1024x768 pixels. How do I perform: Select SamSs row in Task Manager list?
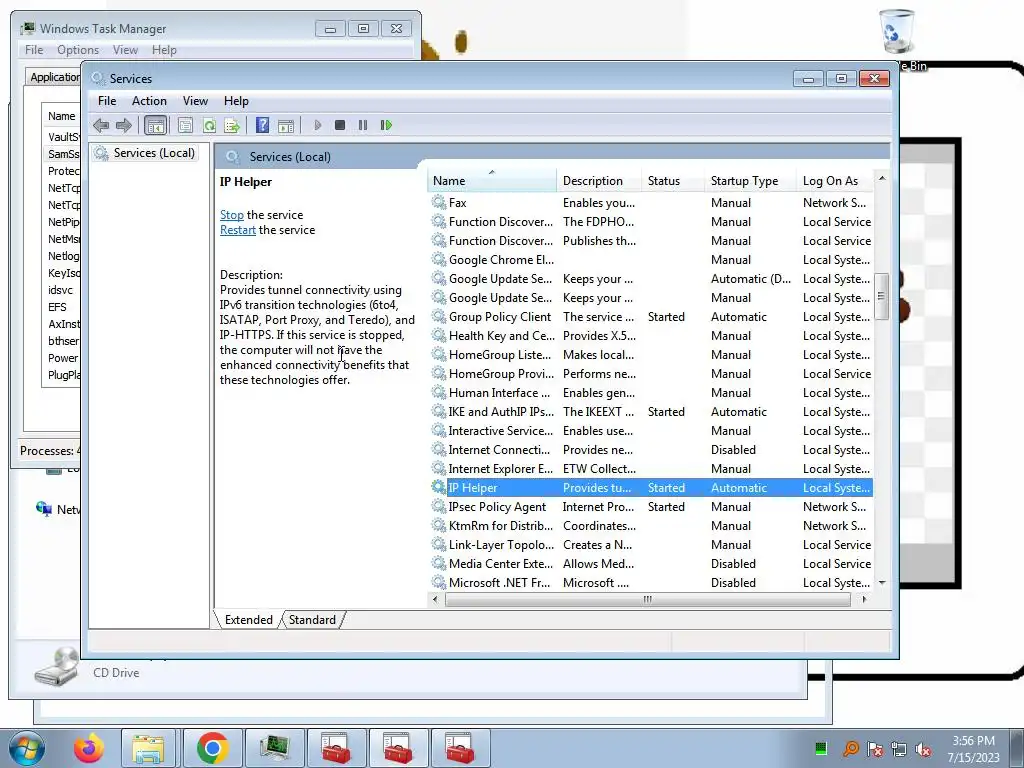(61, 154)
